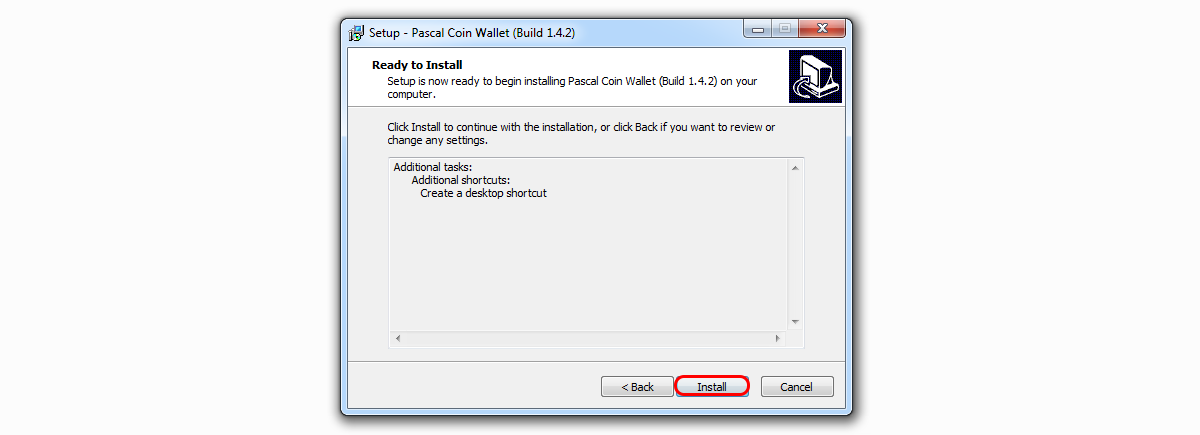Select the 'Create a desktop shortcut' line

point(483,193)
